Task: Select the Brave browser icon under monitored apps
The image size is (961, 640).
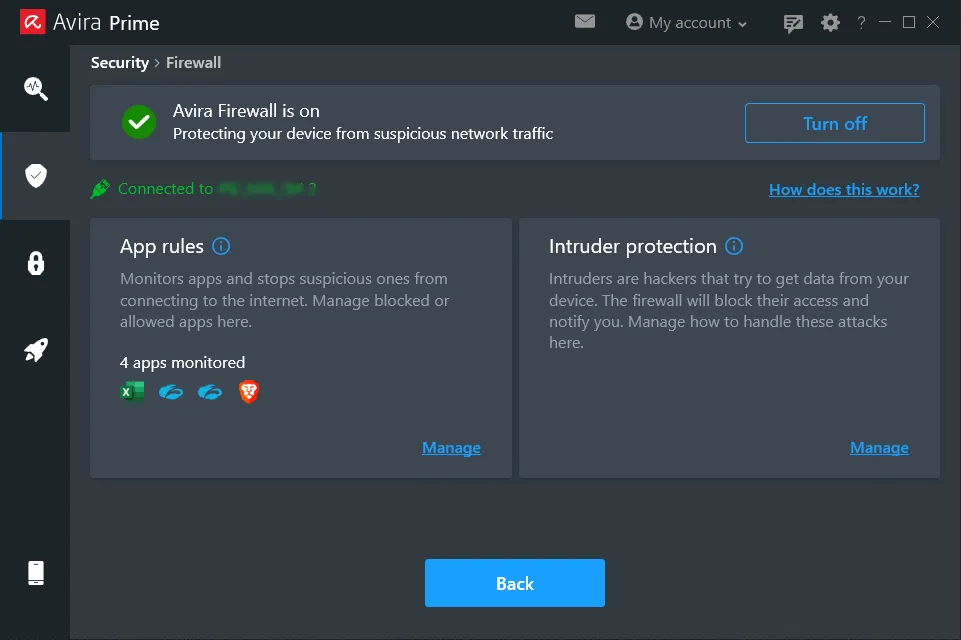Action: (x=248, y=391)
